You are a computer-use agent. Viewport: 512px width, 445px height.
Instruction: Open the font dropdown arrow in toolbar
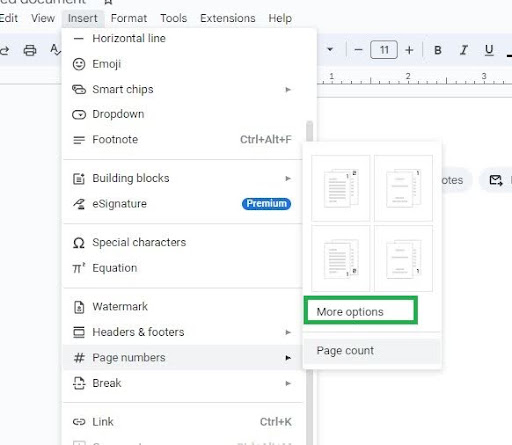click(x=330, y=50)
